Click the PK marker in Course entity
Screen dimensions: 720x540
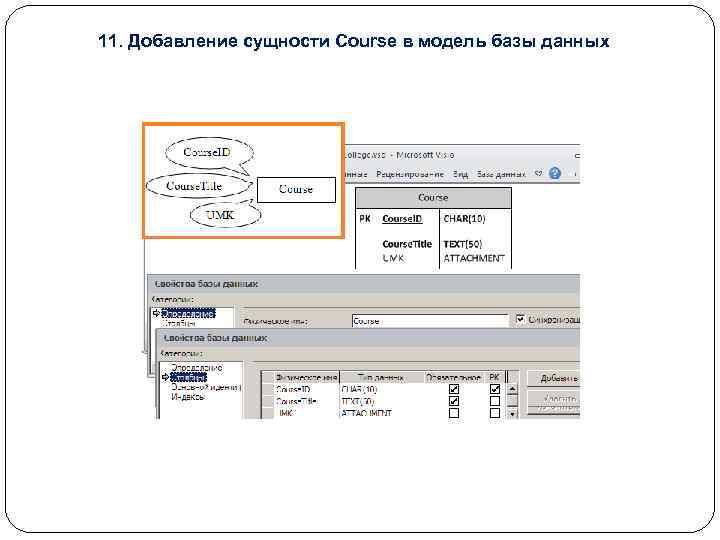(x=365, y=219)
